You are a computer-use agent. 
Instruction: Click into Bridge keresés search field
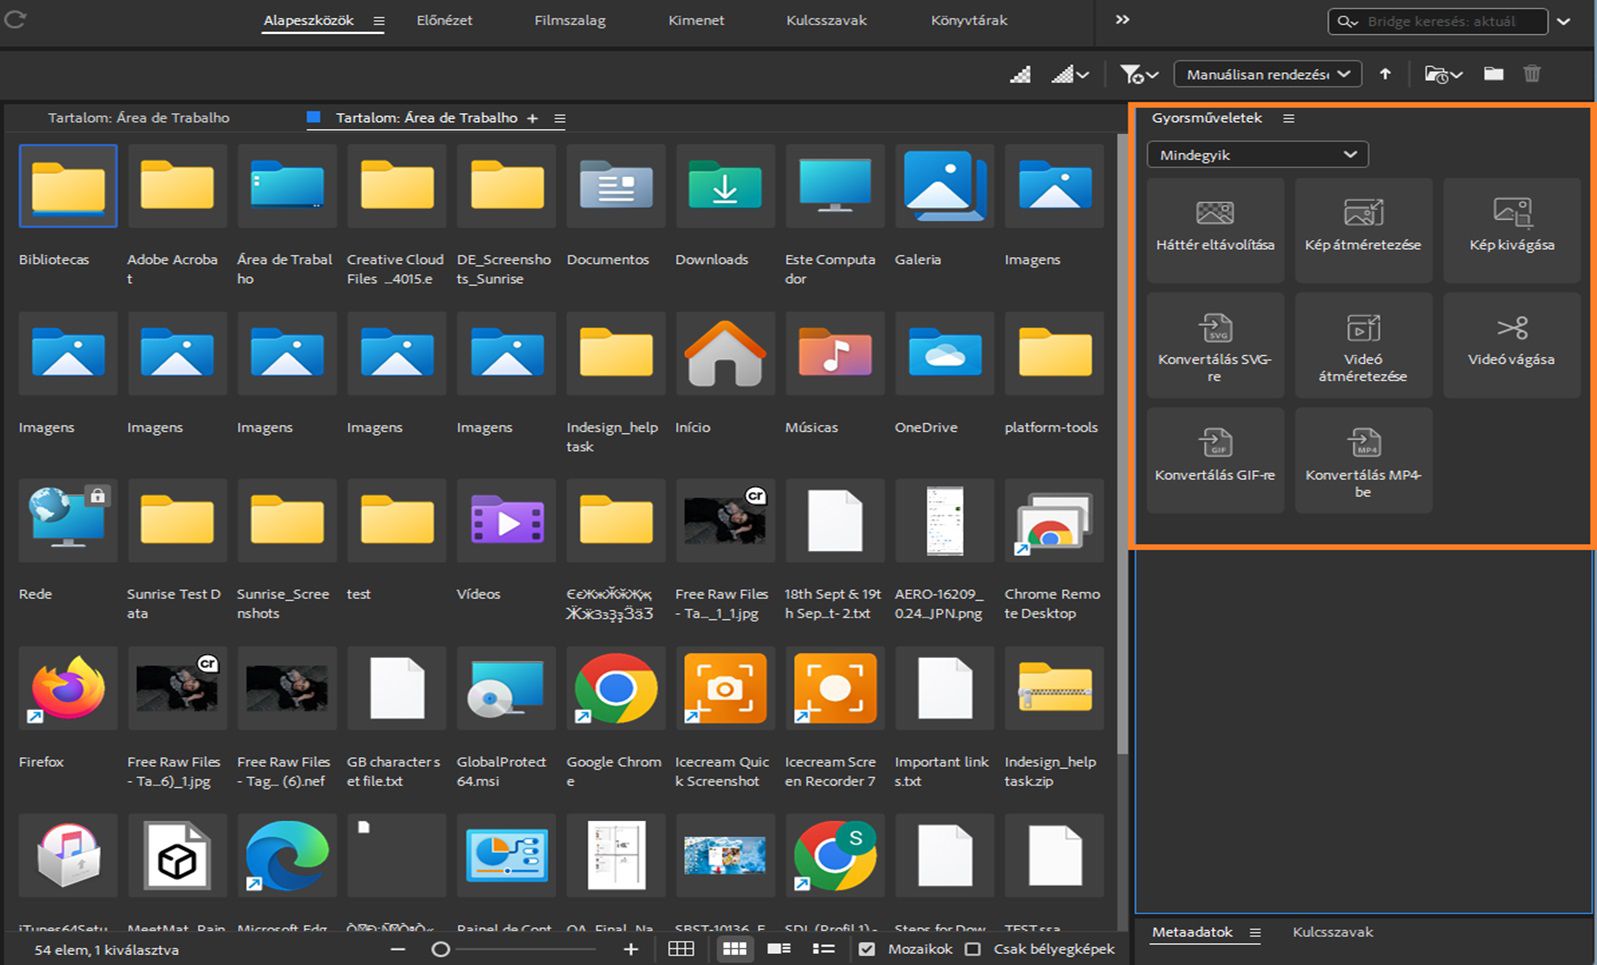1438,21
